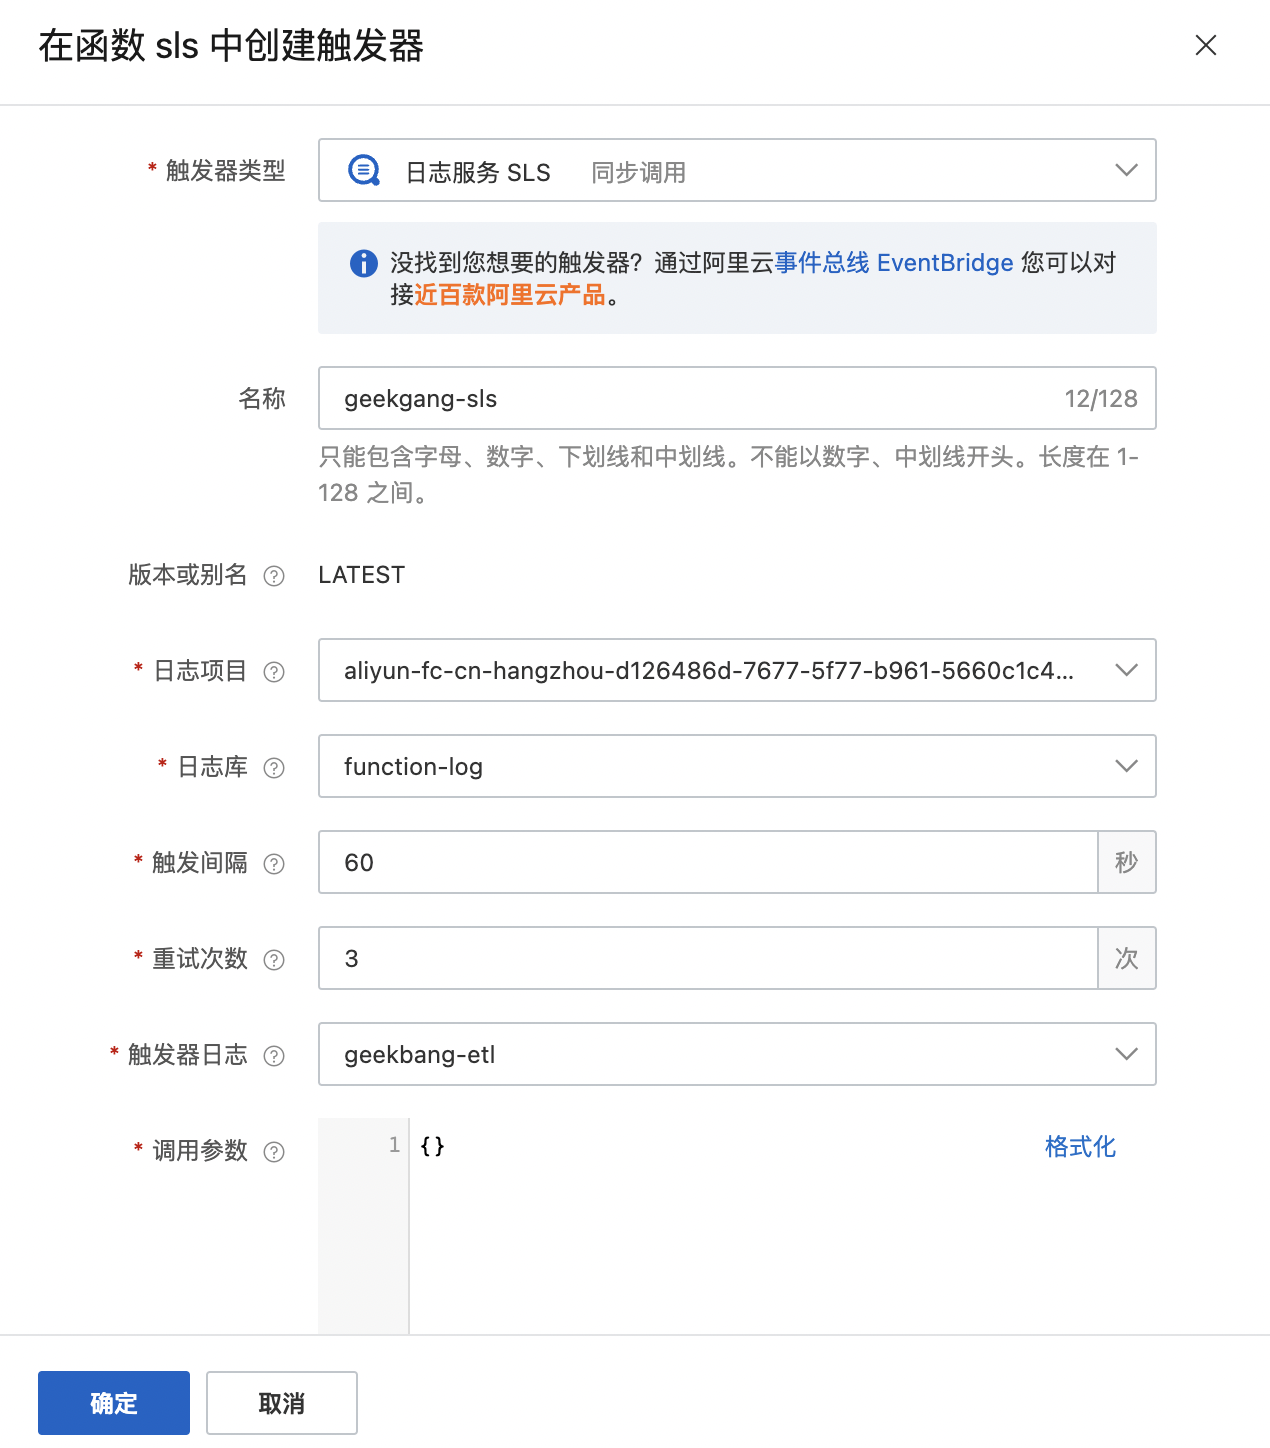The height and width of the screenshot is (1448, 1270).
Task: Open help tooltip next to 版本或别名
Action: point(272,576)
